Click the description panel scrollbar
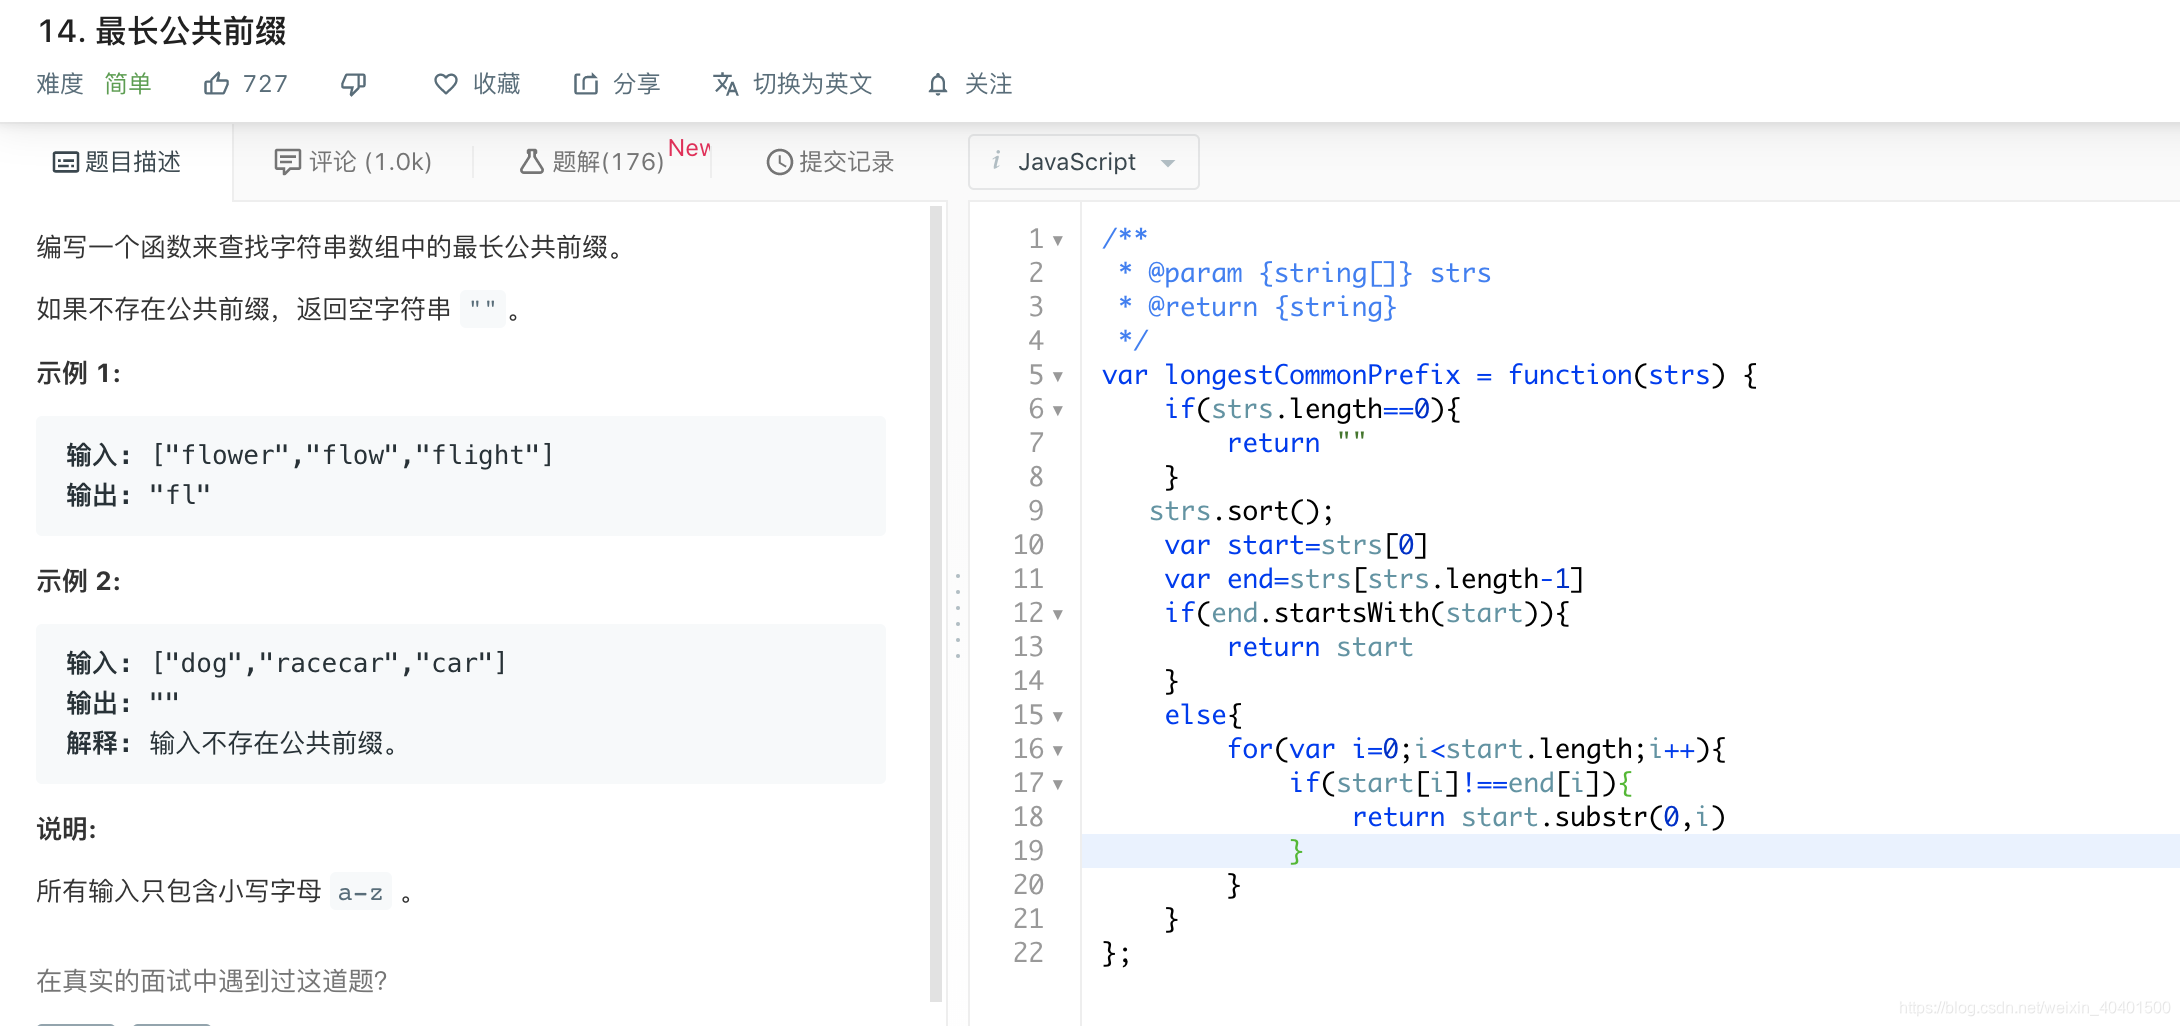2180x1026 pixels. tap(936, 603)
